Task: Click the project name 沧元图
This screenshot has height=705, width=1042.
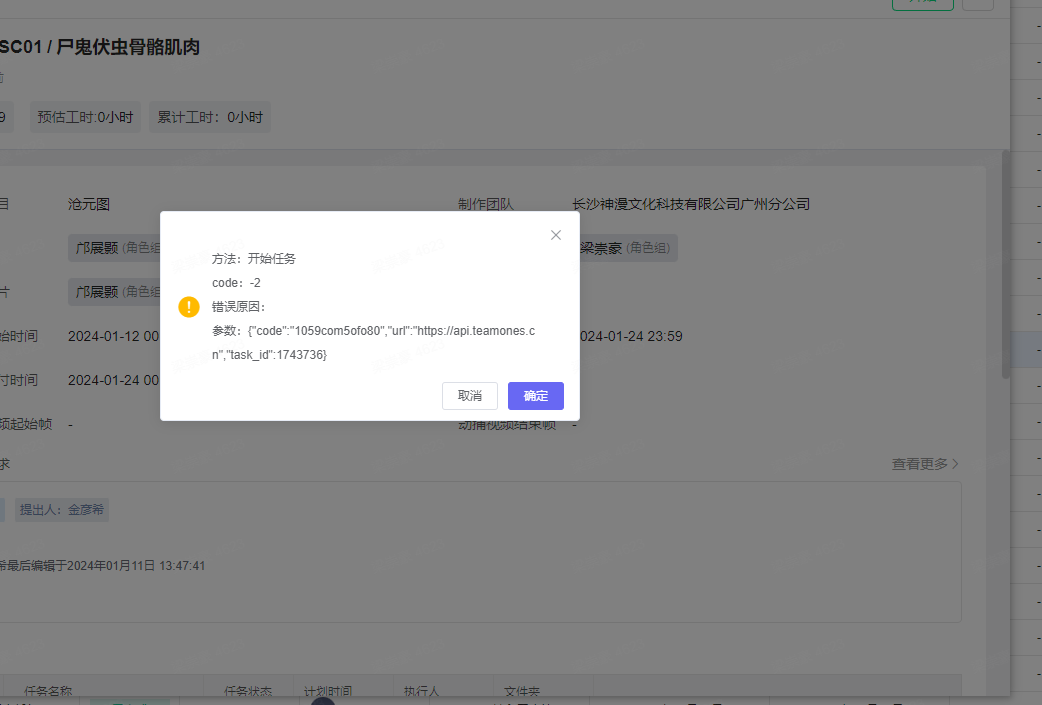Action: (x=89, y=204)
